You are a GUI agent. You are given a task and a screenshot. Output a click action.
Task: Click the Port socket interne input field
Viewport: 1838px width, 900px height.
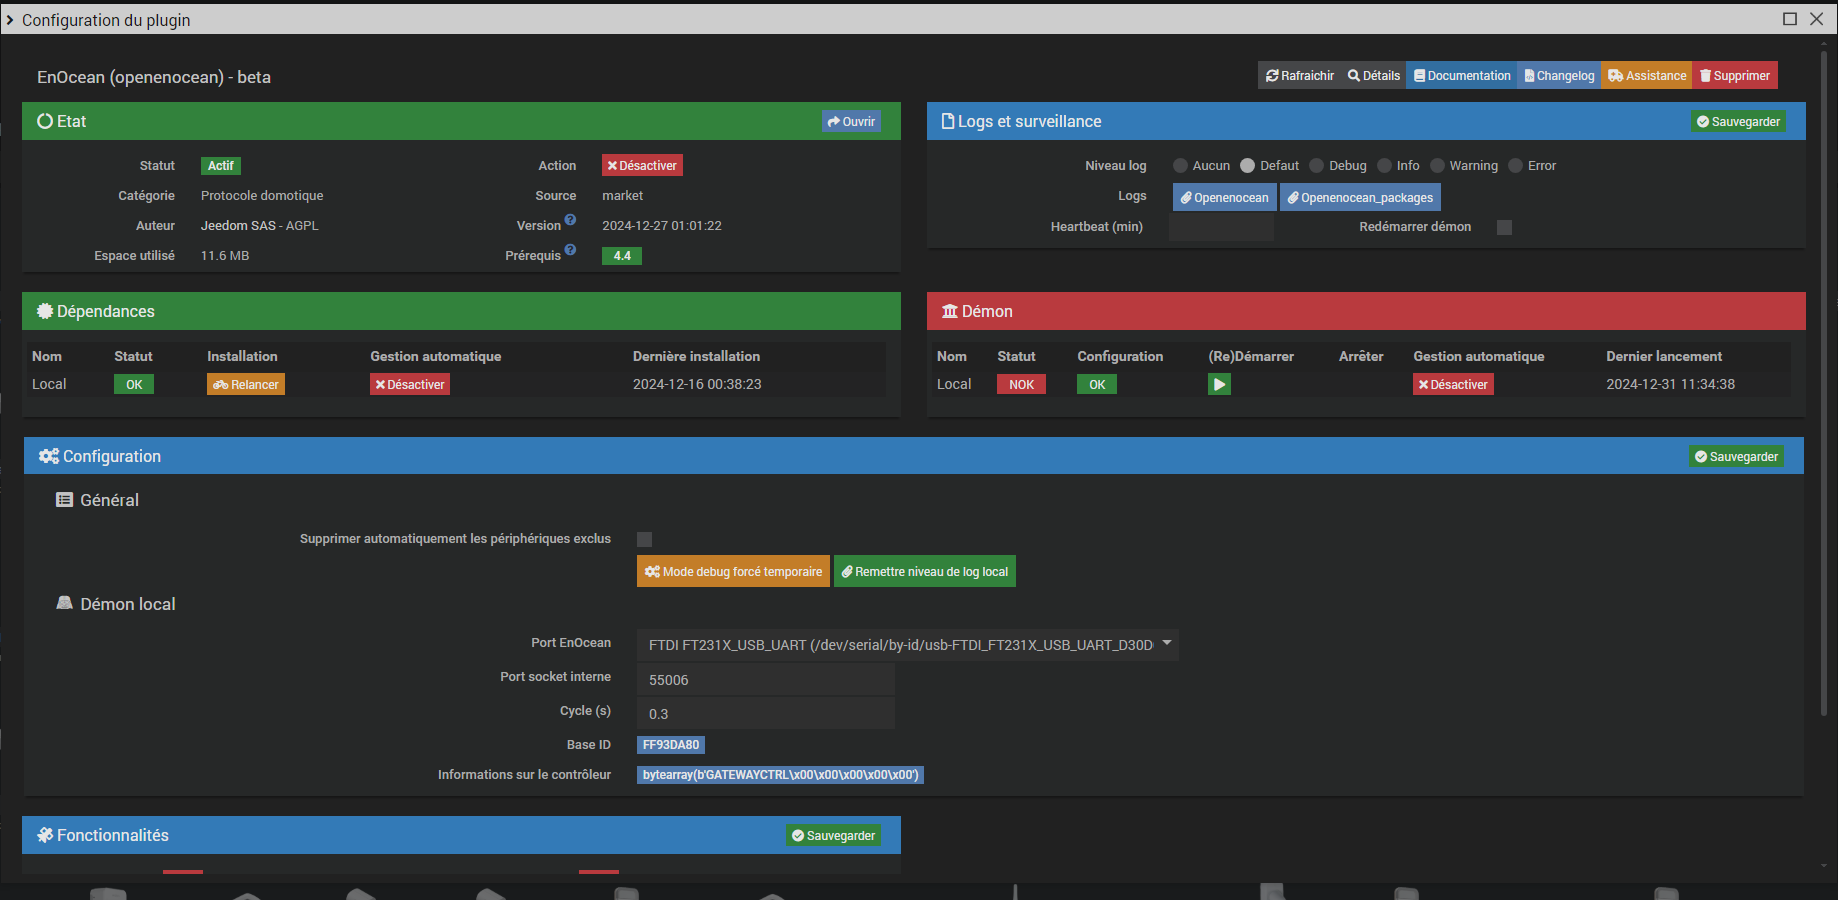click(x=765, y=680)
